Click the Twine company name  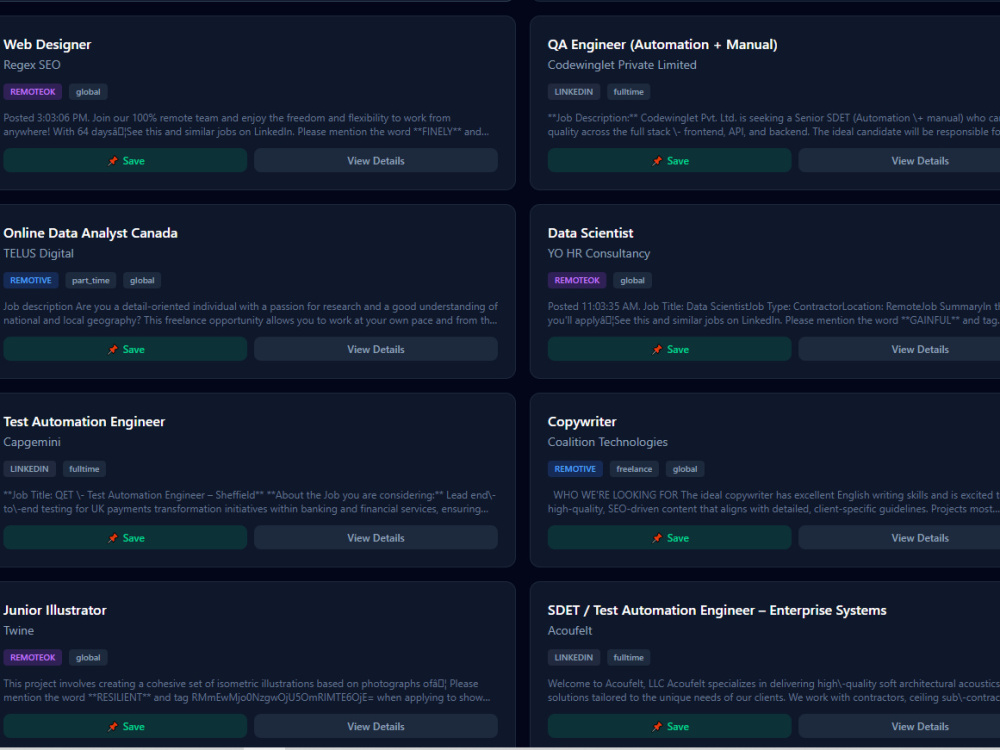pos(18,631)
